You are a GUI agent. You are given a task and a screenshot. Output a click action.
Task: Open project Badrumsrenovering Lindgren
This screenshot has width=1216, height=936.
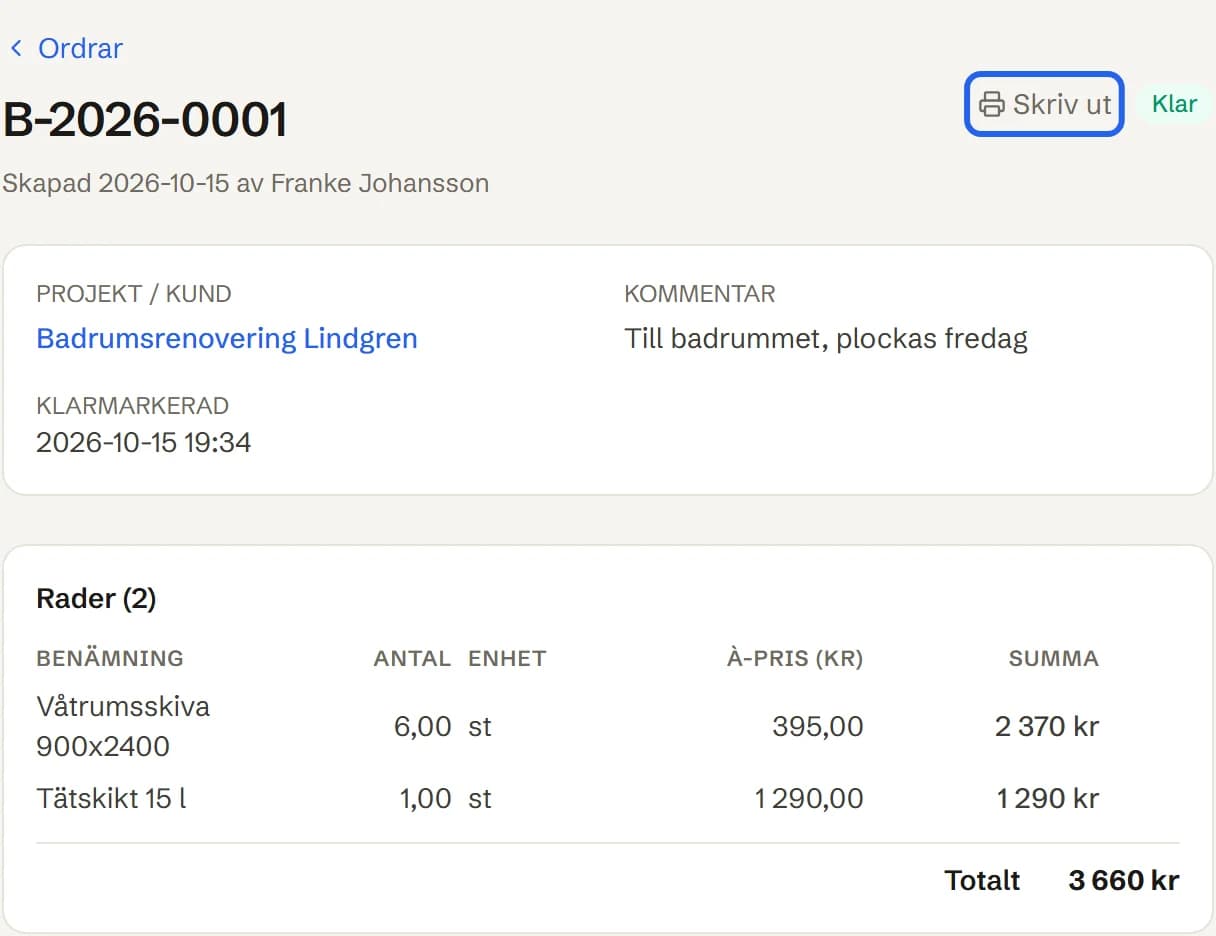click(227, 338)
